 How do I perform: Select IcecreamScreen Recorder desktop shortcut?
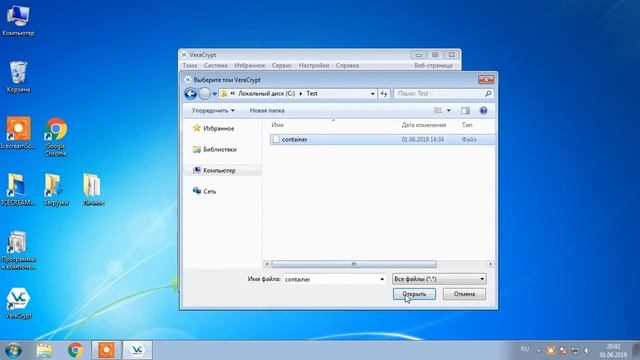click(x=18, y=133)
